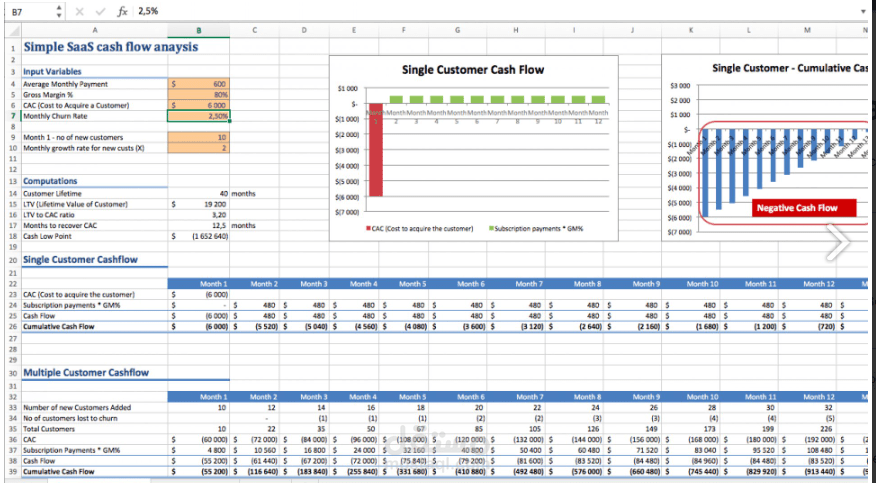Open the Name Box stepper arrows
Viewport: 876px width, 483px height.
click(59, 11)
